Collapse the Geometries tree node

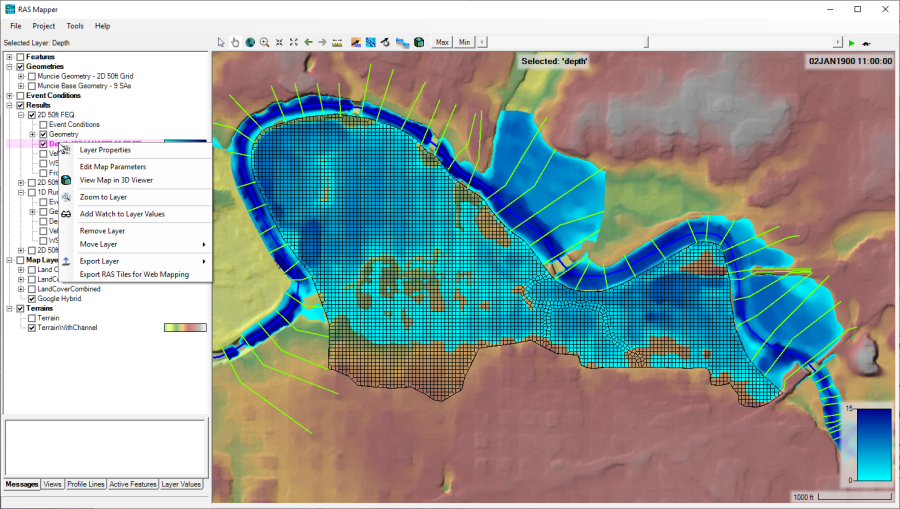[9, 67]
